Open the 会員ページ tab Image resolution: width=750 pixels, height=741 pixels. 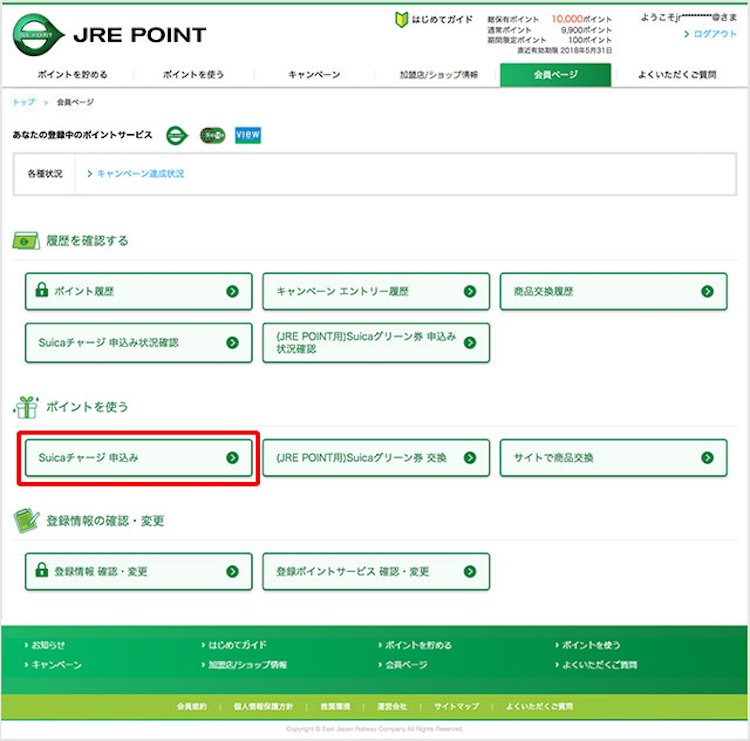(555, 75)
